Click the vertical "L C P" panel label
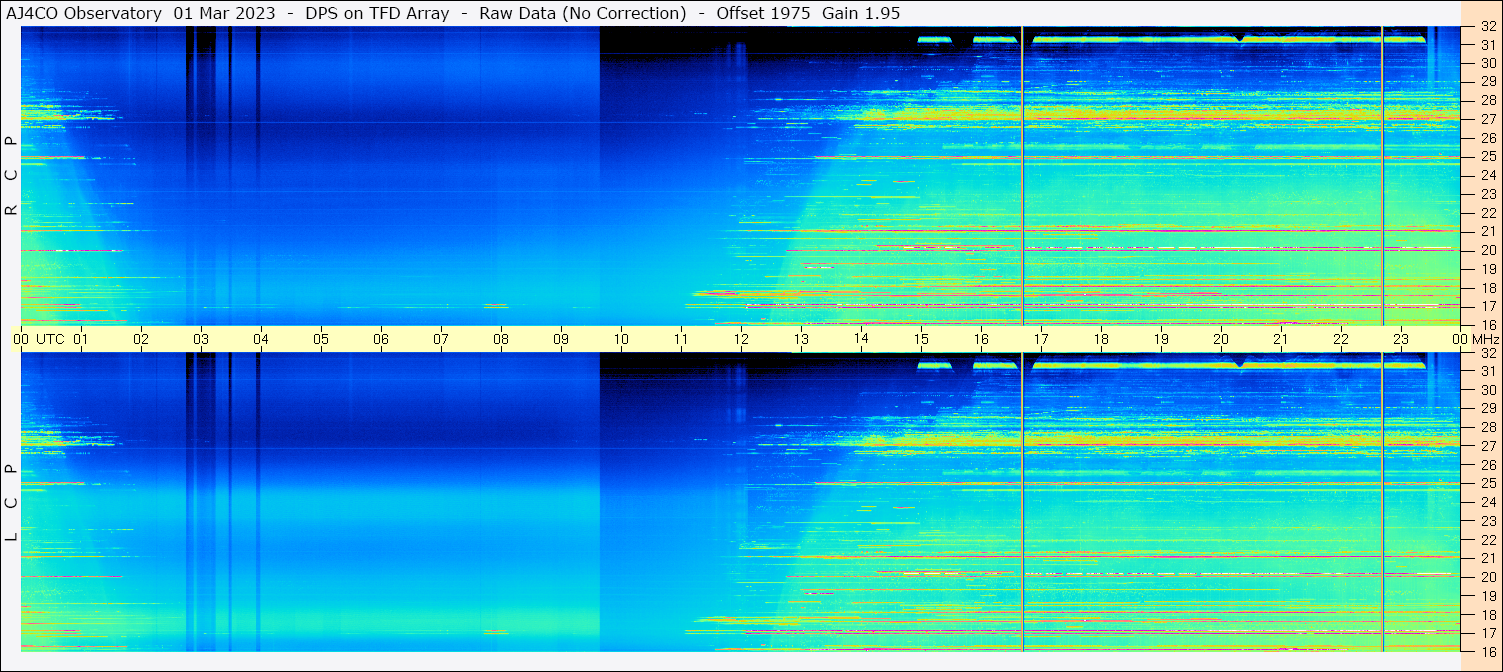1503x672 pixels. 11,502
